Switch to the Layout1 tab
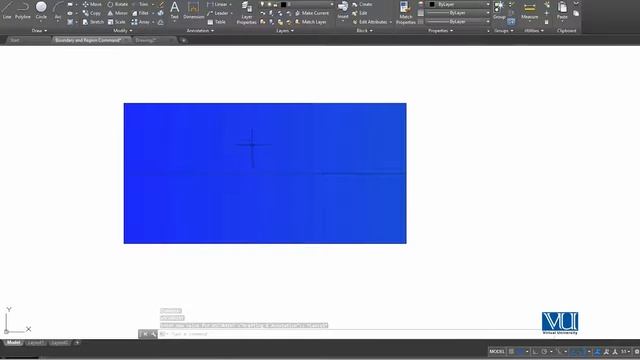The width and height of the screenshot is (640, 360). [36, 342]
